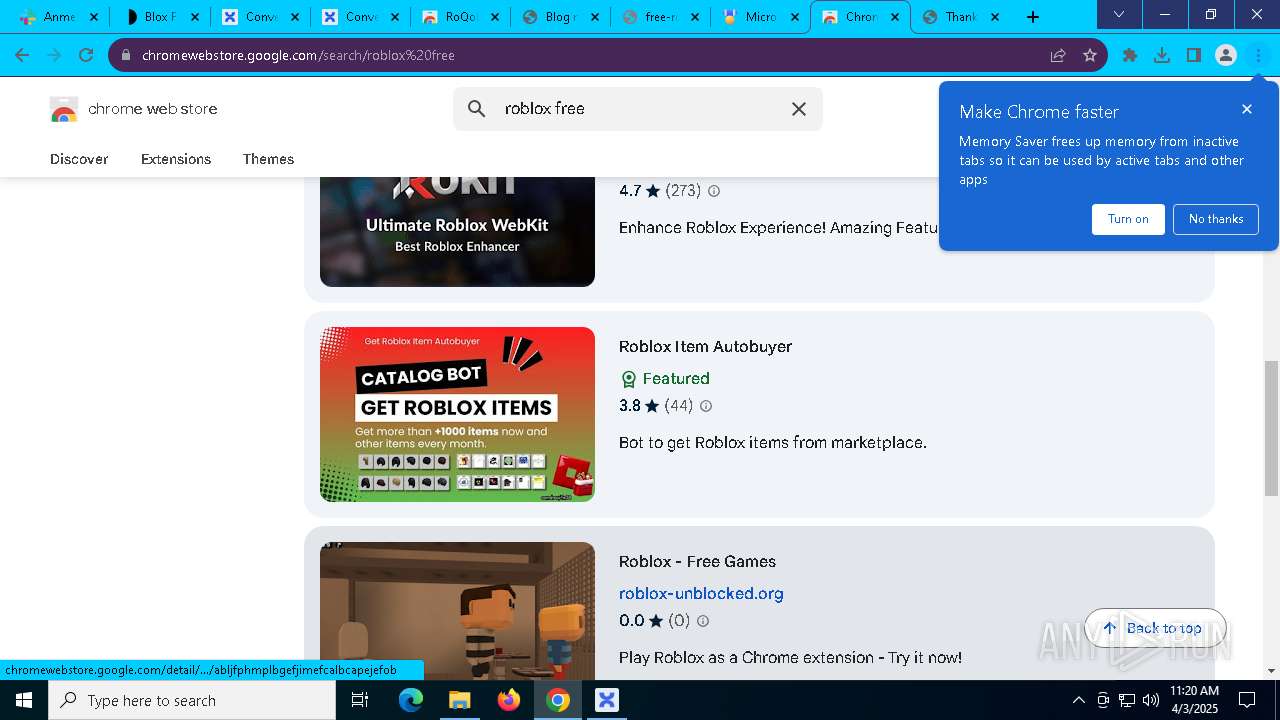This screenshot has height=720, width=1280.
Task: Open the Roblox - Free Games title
Action: point(697,561)
